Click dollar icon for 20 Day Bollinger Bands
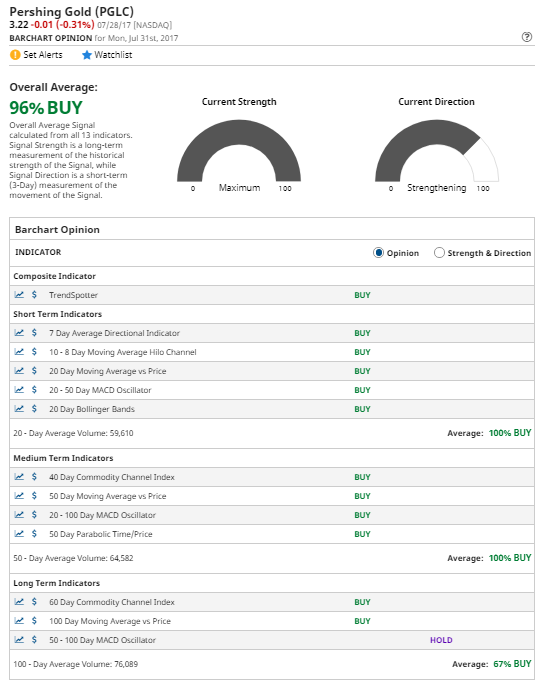Image resolution: width=542 pixels, height=685 pixels. 34,408
